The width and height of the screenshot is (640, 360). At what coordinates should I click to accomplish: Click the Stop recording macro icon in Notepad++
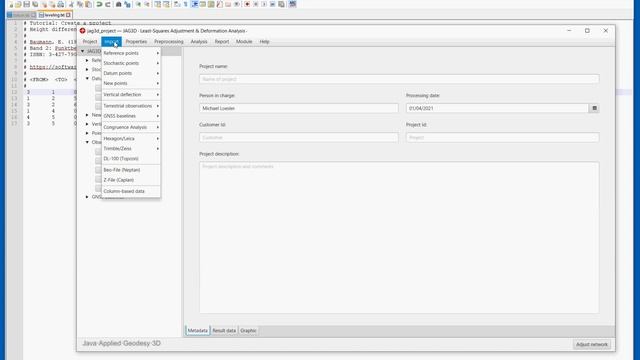[256, 4]
